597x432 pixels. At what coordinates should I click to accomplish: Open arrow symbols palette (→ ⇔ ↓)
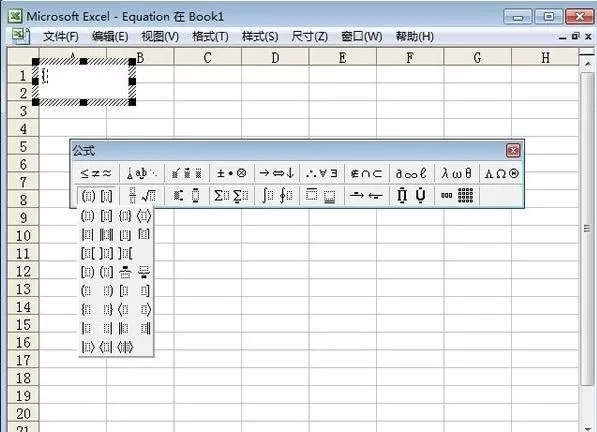click(277, 174)
